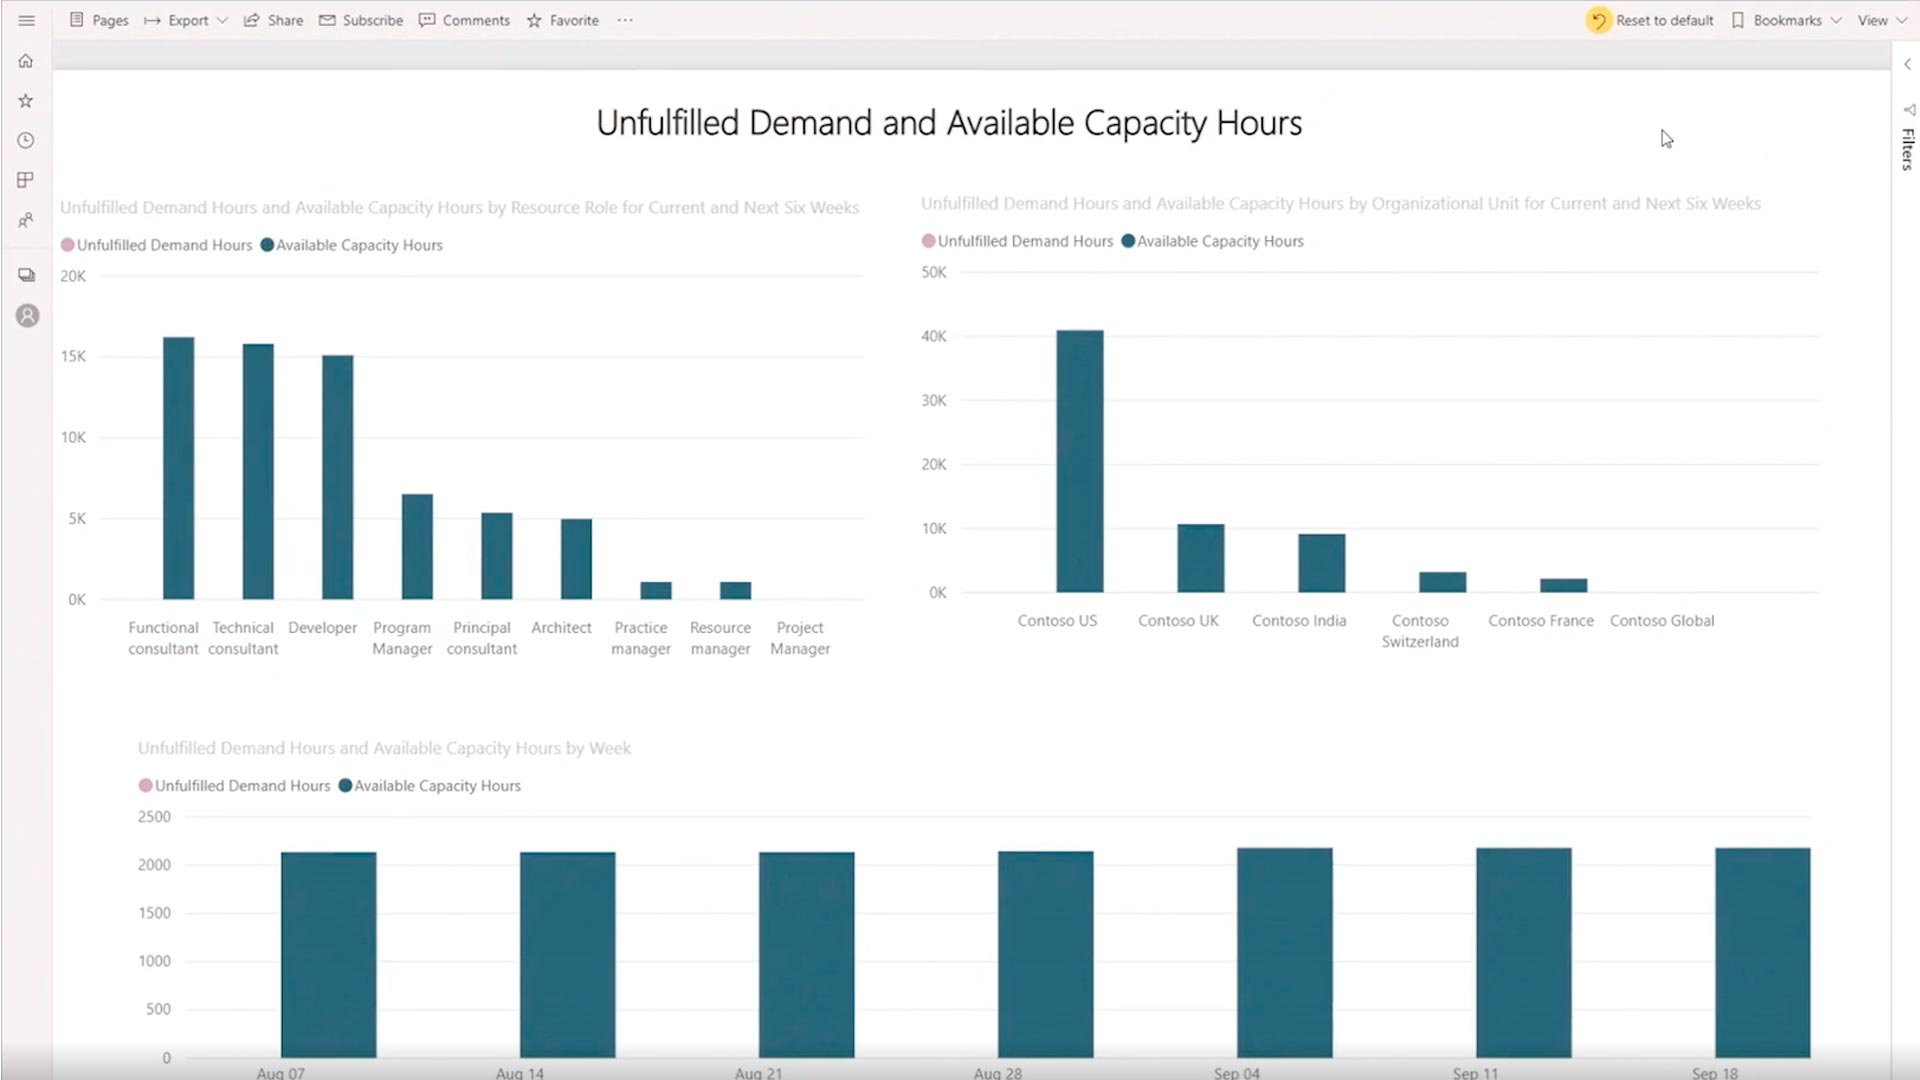Click the Subscribe button
This screenshot has height=1080, width=1920.
tap(361, 20)
